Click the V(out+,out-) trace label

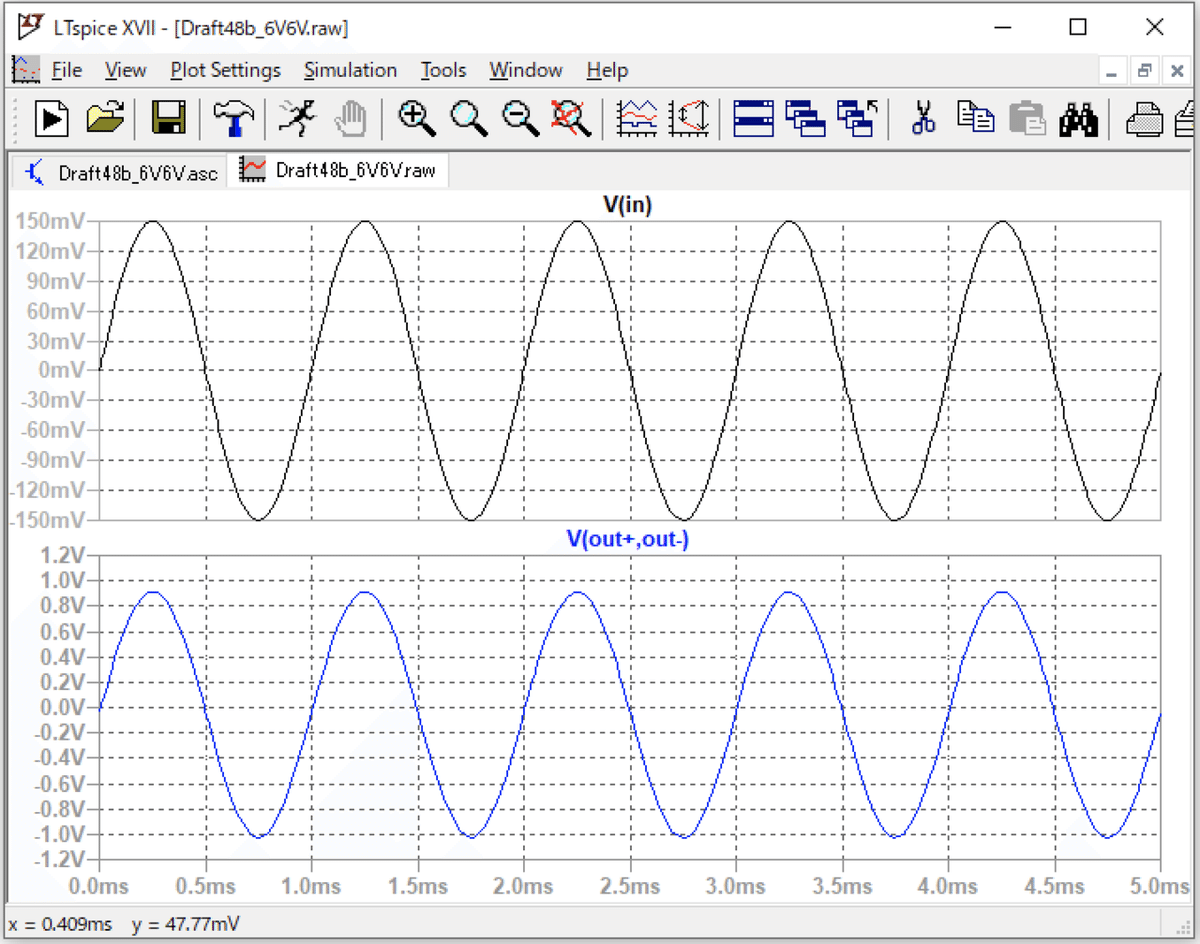tap(628, 539)
